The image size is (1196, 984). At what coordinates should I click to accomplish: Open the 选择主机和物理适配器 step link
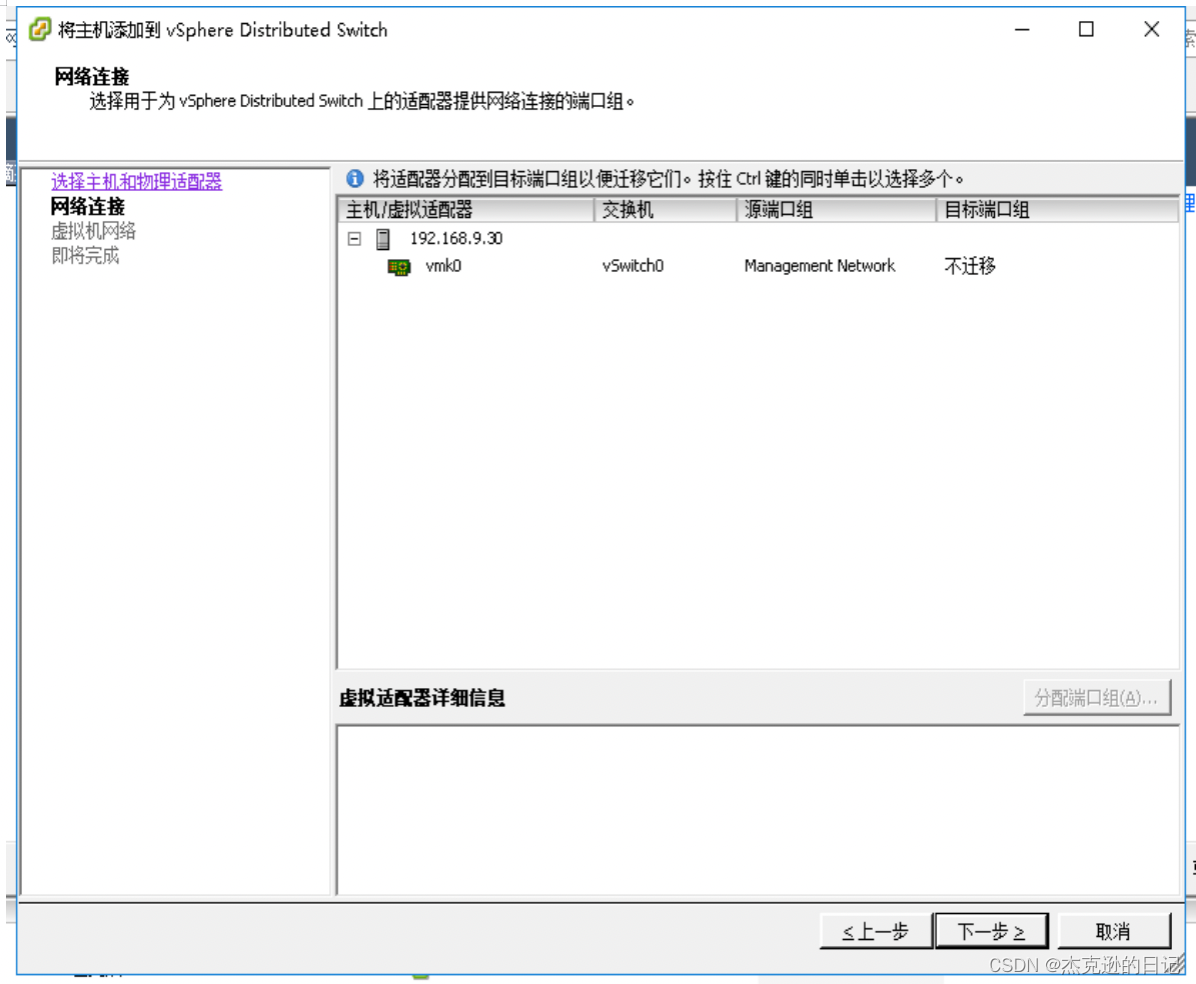137,182
